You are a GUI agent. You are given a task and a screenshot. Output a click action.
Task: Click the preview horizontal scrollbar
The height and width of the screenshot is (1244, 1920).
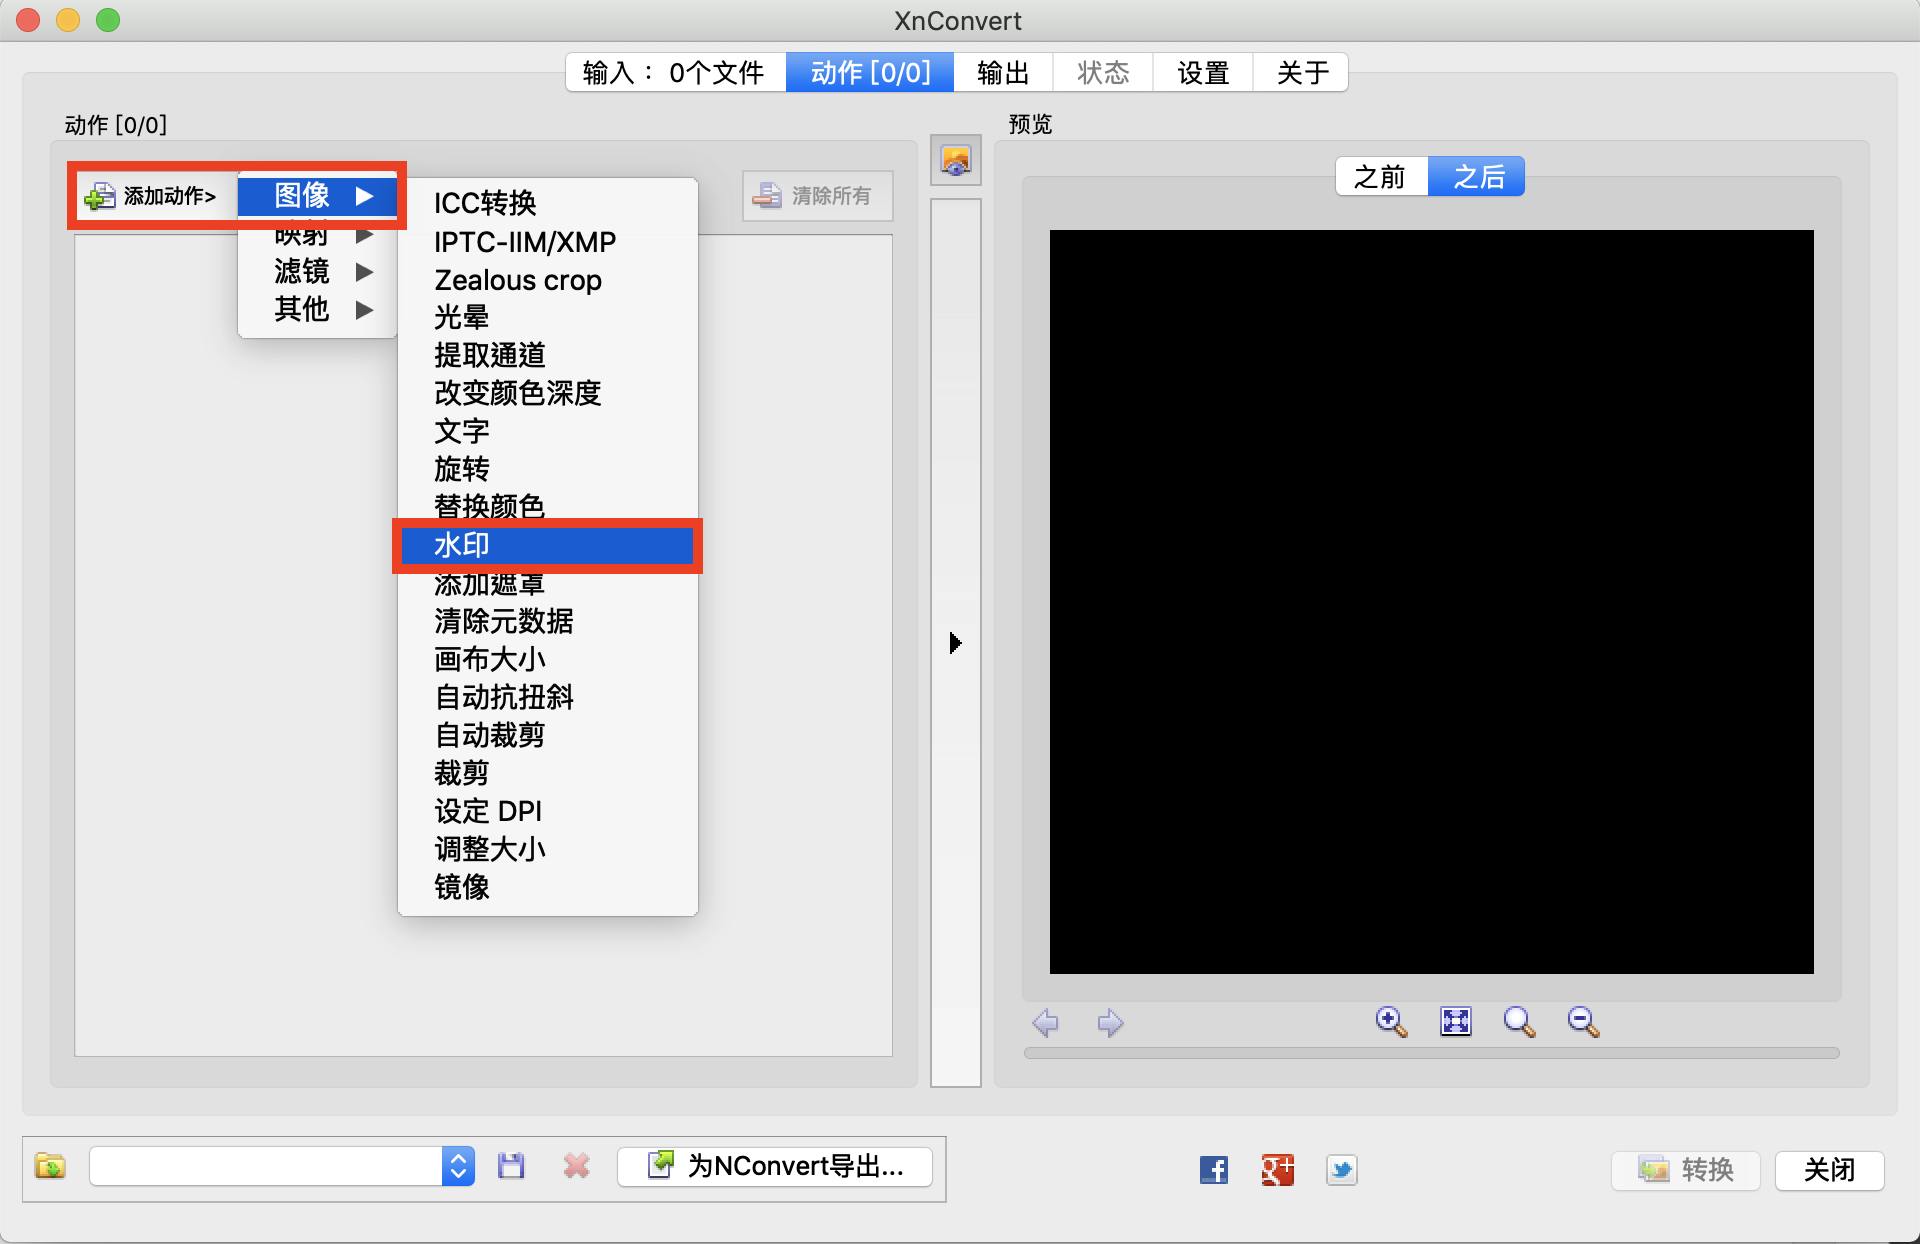click(x=1431, y=1053)
